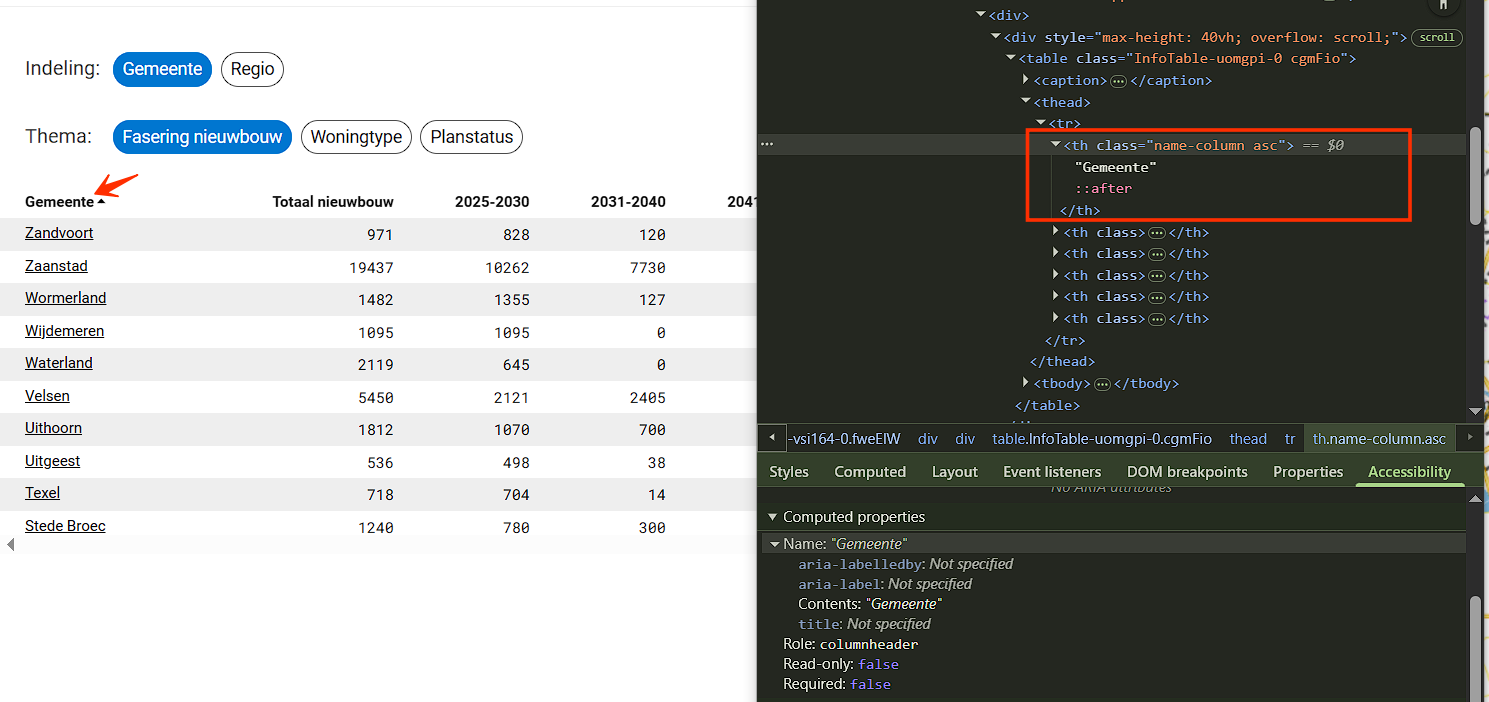
Task: Click the three-dot gutter icon beside the selected node
Action: point(767,145)
